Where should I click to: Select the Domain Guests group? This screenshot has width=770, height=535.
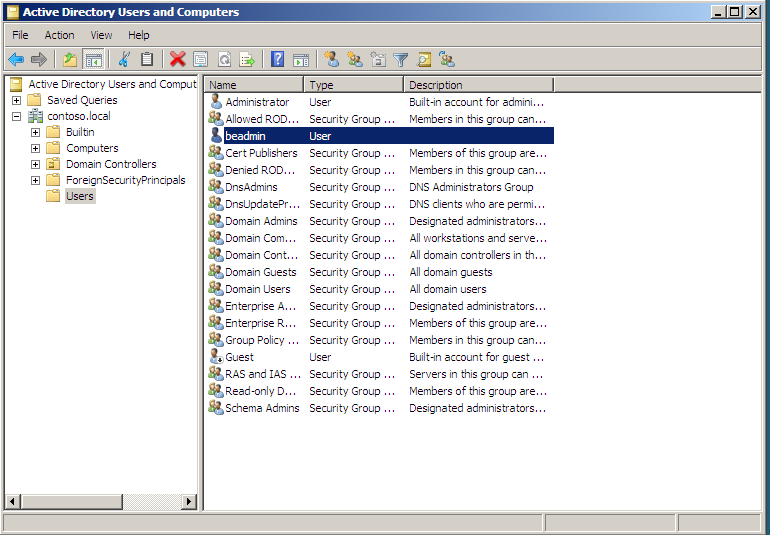tap(261, 272)
